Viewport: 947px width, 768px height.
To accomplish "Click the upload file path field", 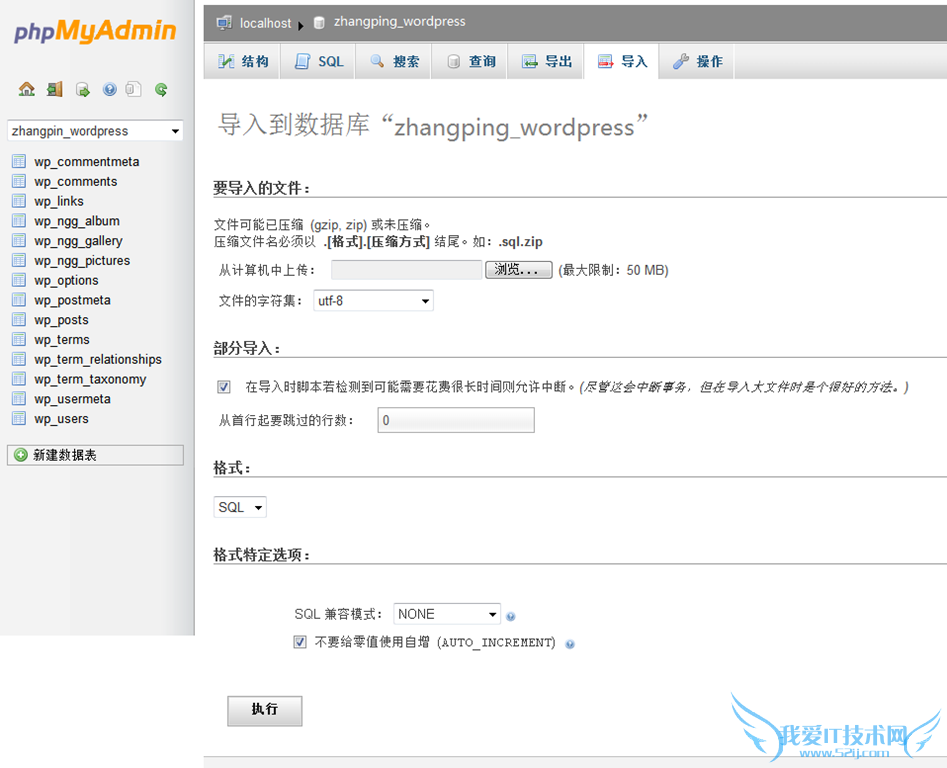I will click(406, 270).
